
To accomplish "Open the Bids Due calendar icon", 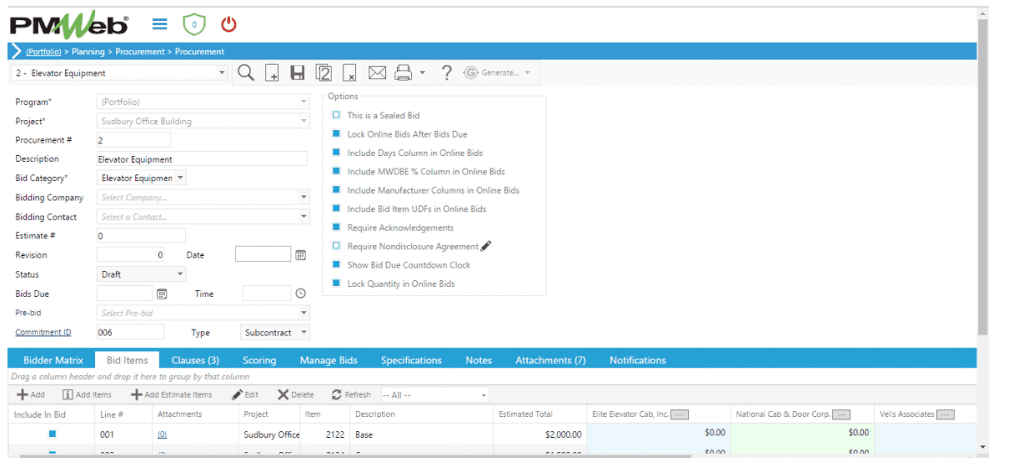I will (162, 294).
